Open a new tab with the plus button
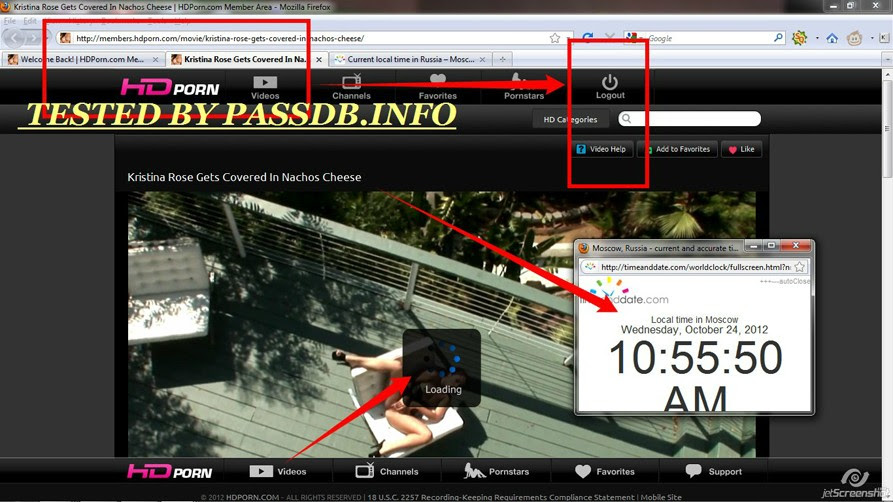 pyautogui.click(x=502, y=59)
